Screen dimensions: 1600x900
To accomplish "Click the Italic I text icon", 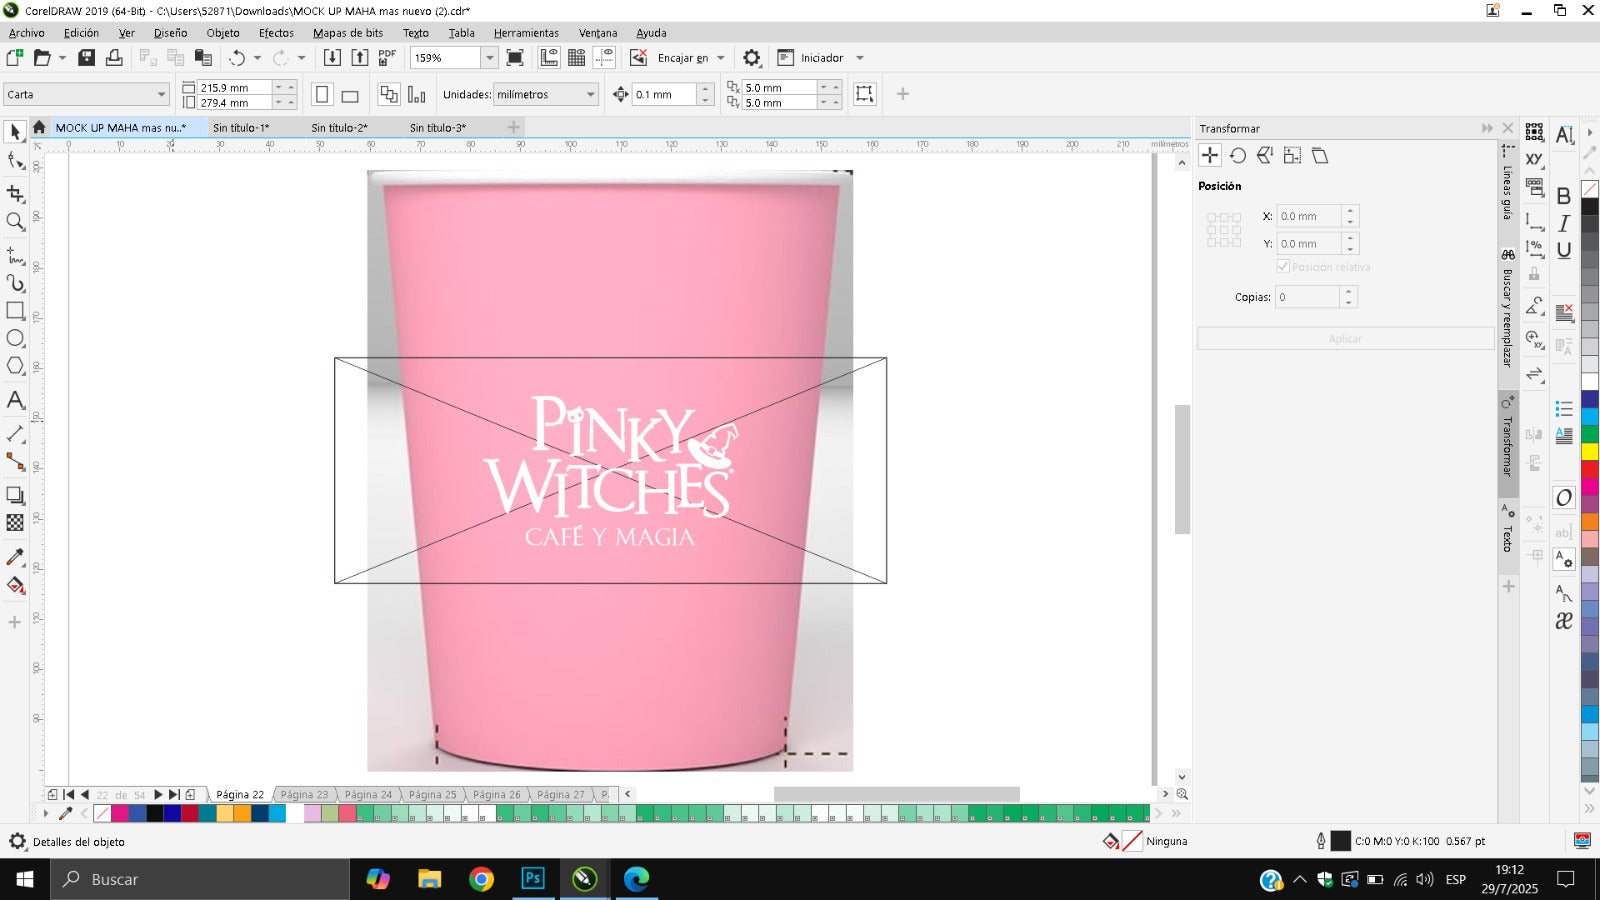I will [x=1564, y=223].
